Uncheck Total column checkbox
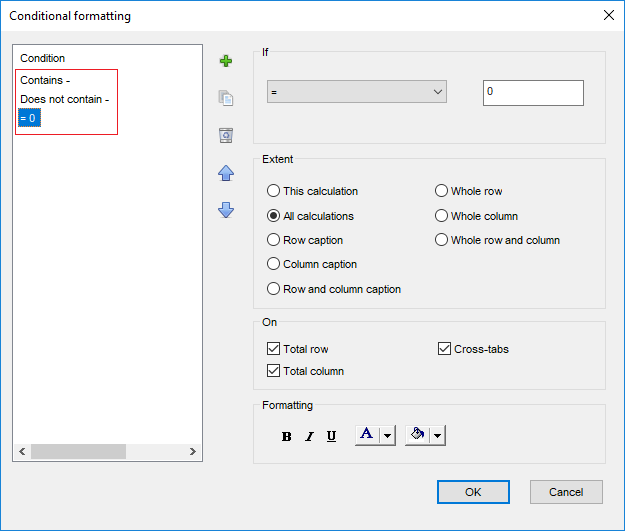 point(306,371)
